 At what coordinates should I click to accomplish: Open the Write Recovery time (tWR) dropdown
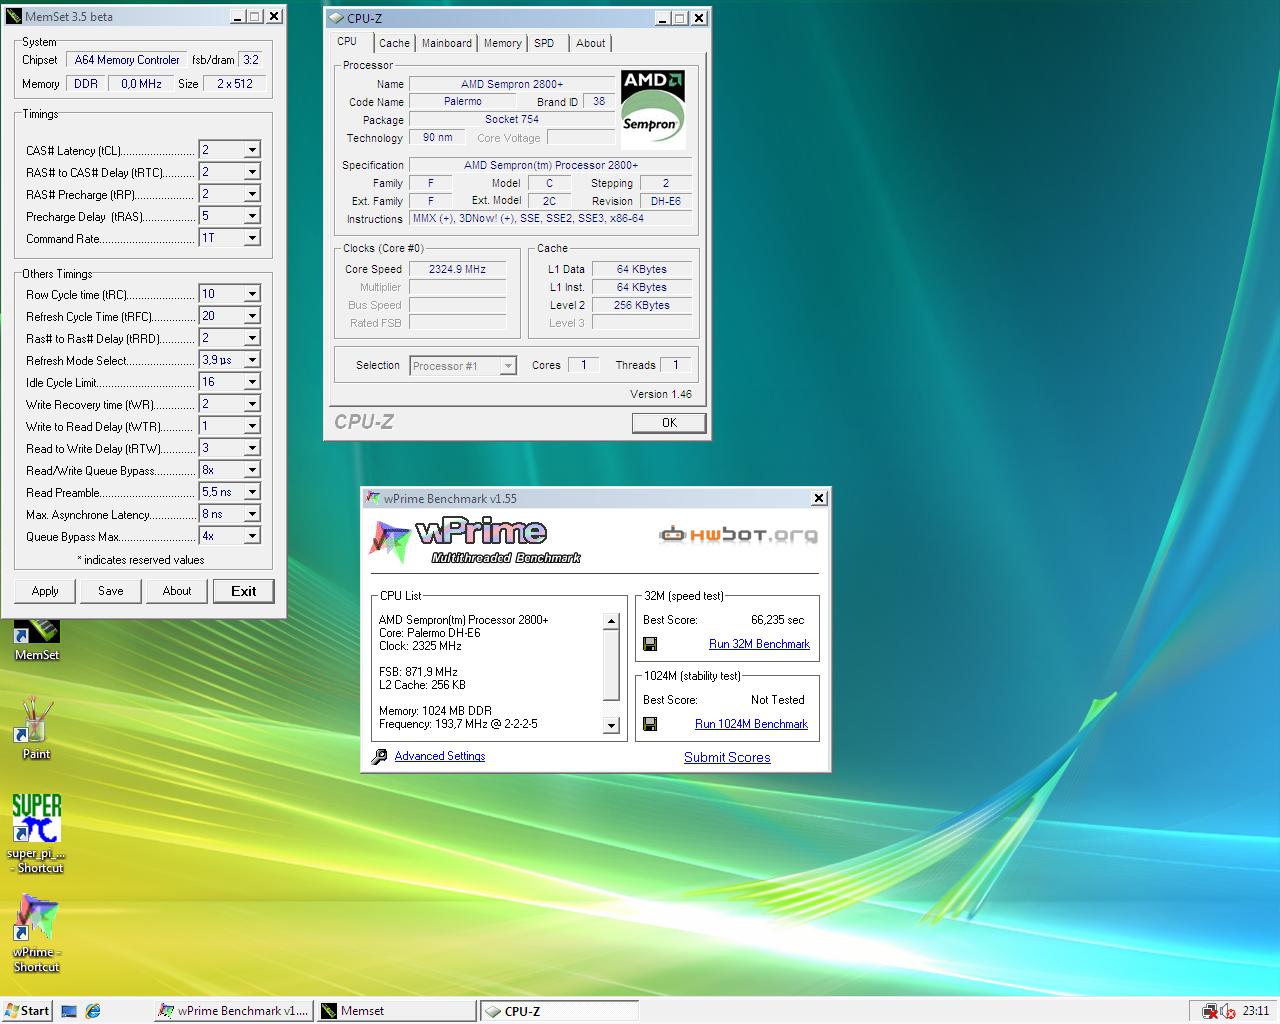[252, 404]
